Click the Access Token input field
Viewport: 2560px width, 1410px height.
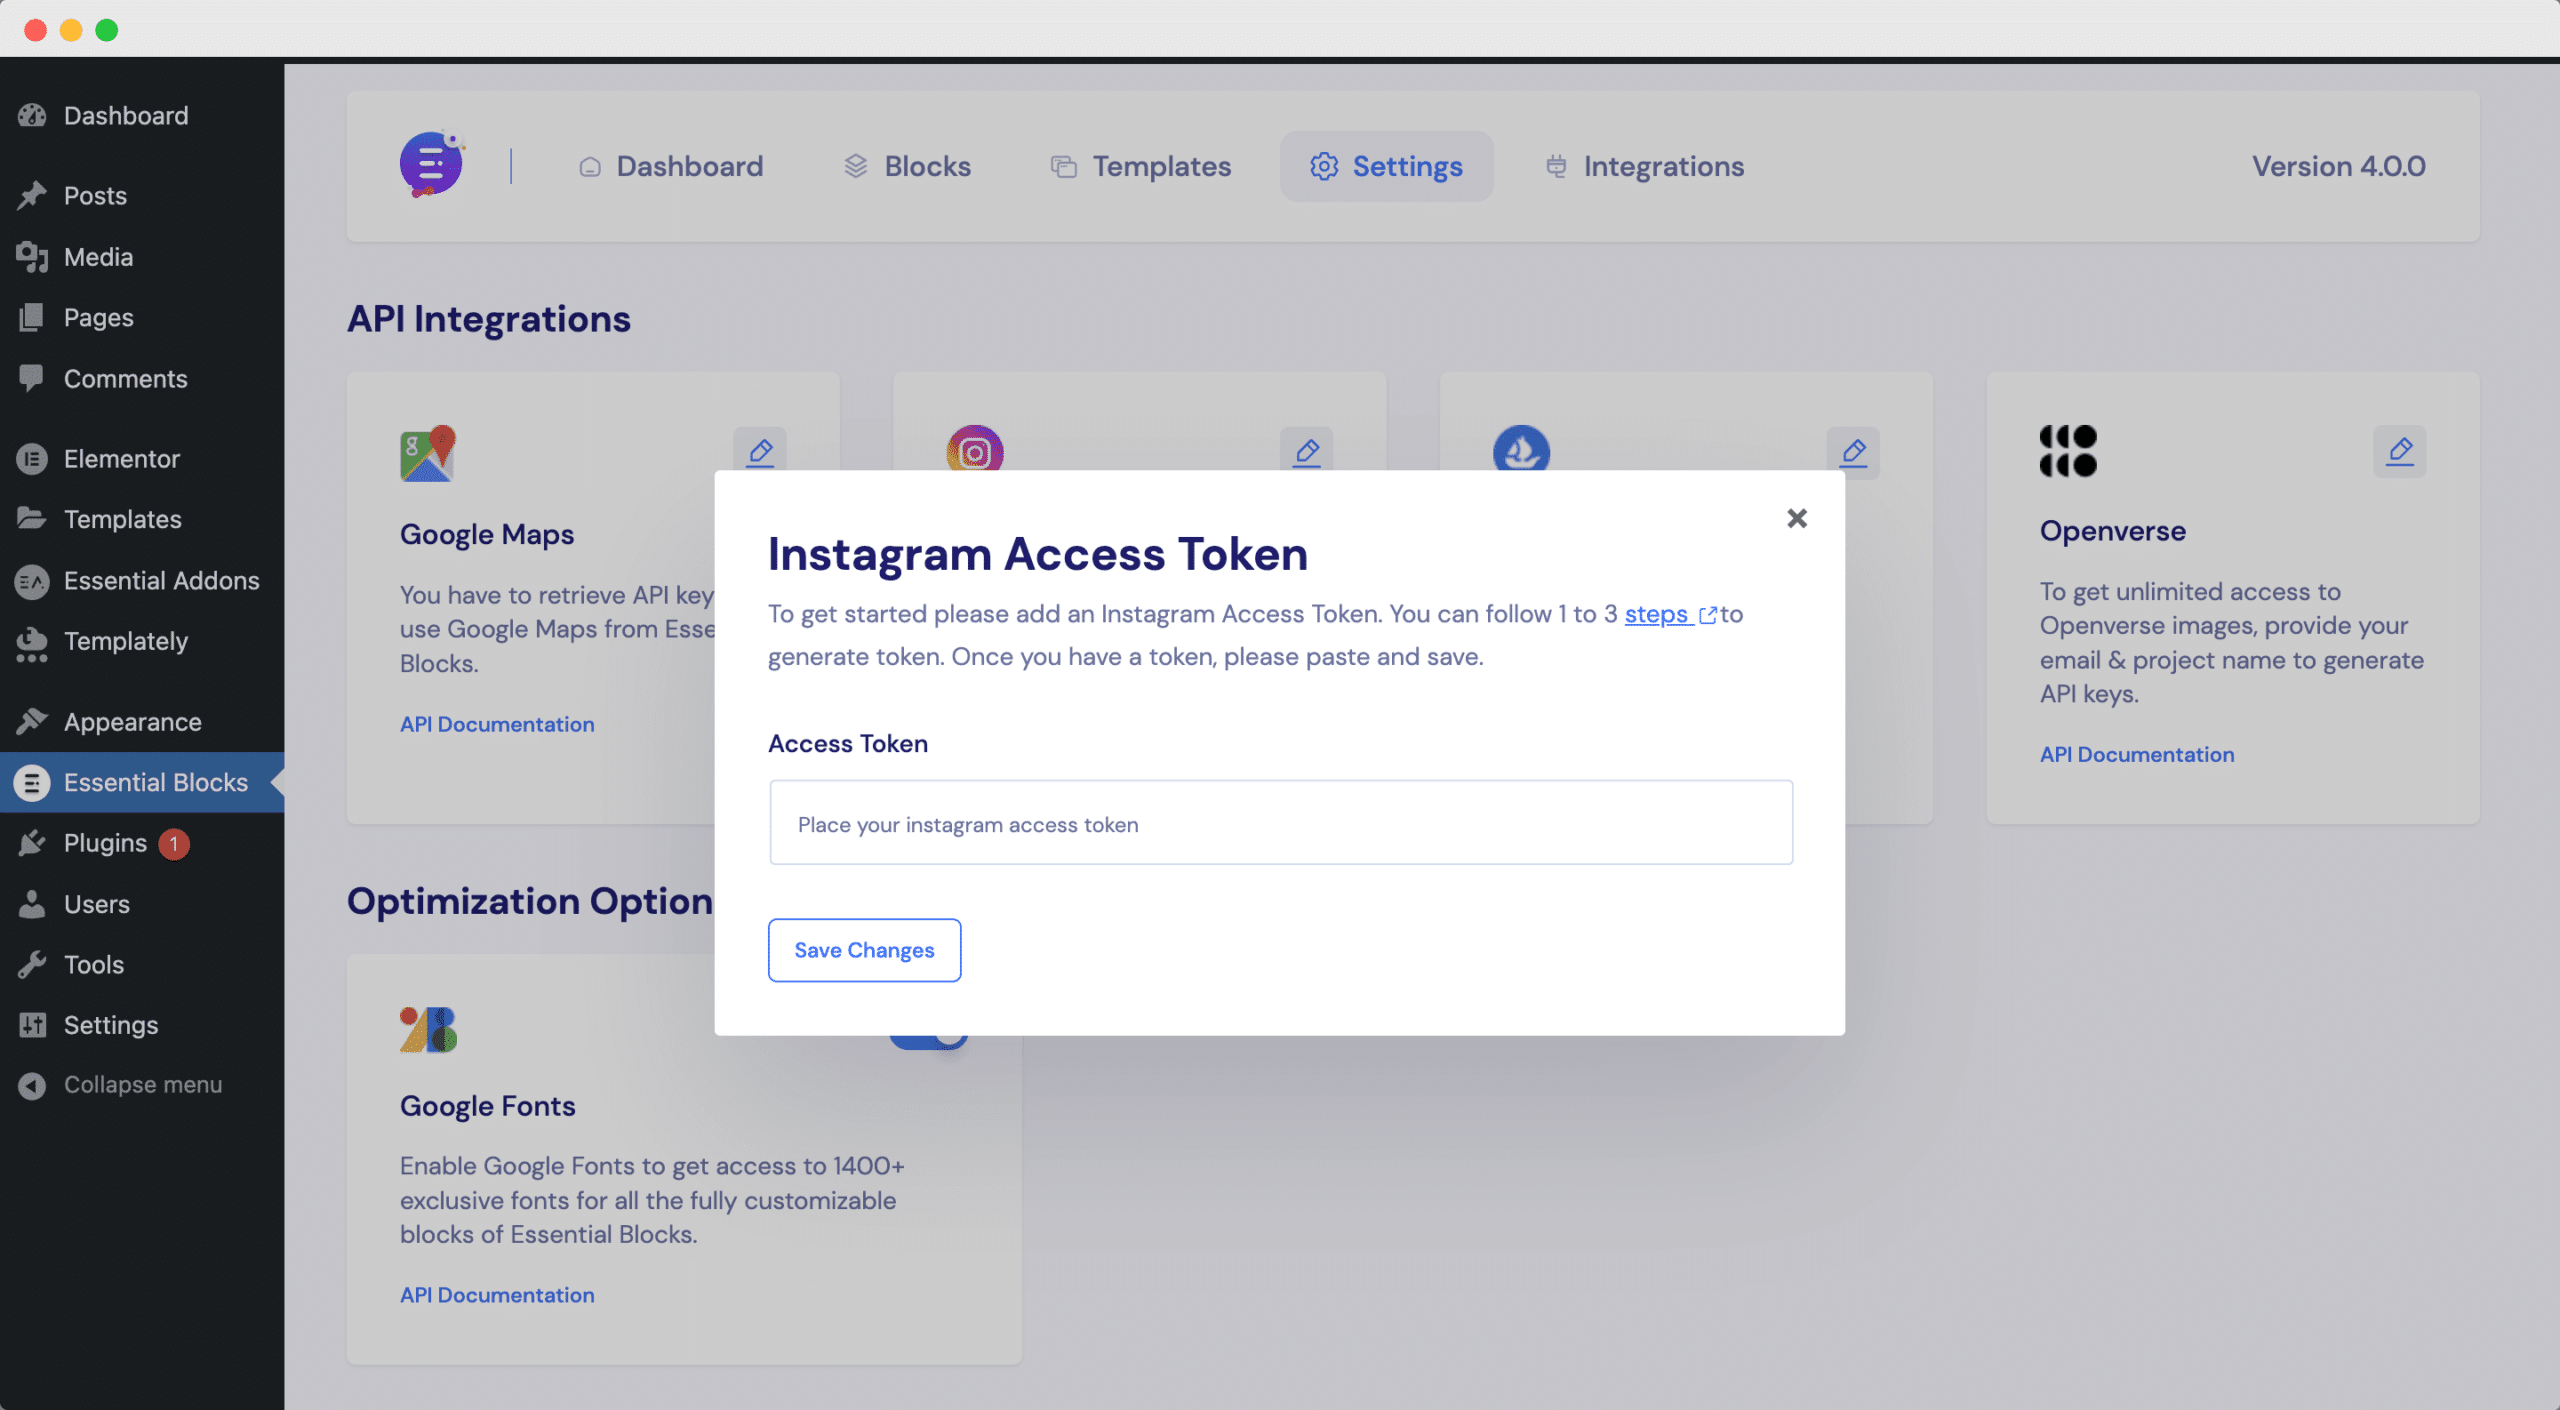[x=1281, y=821]
